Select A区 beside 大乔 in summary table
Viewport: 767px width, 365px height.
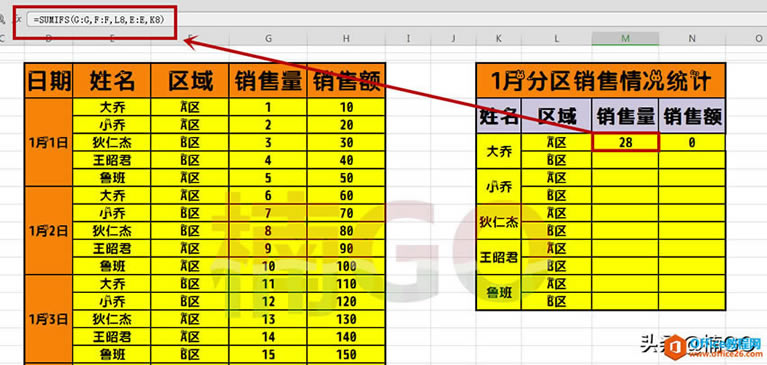[x=557, y=142]
